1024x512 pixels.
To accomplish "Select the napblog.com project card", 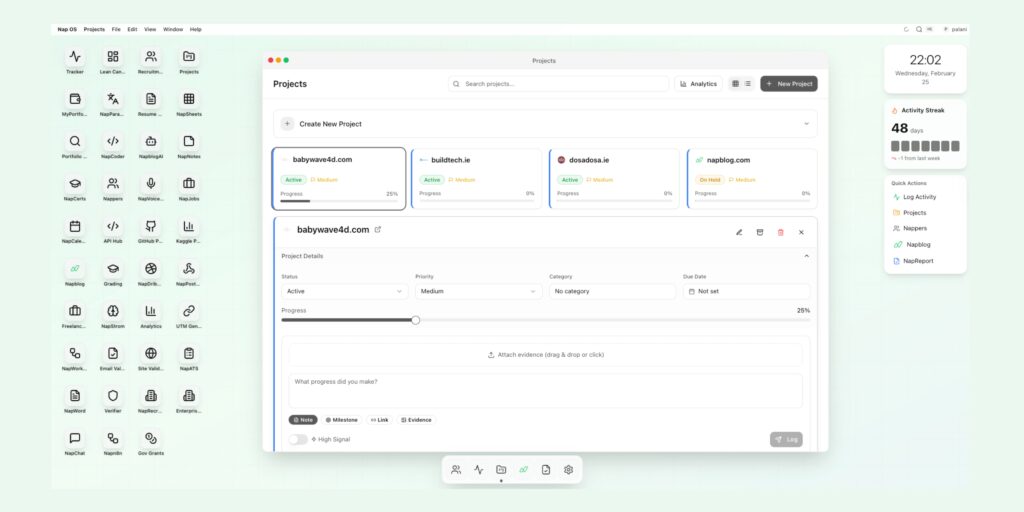I will click(752, 178).
